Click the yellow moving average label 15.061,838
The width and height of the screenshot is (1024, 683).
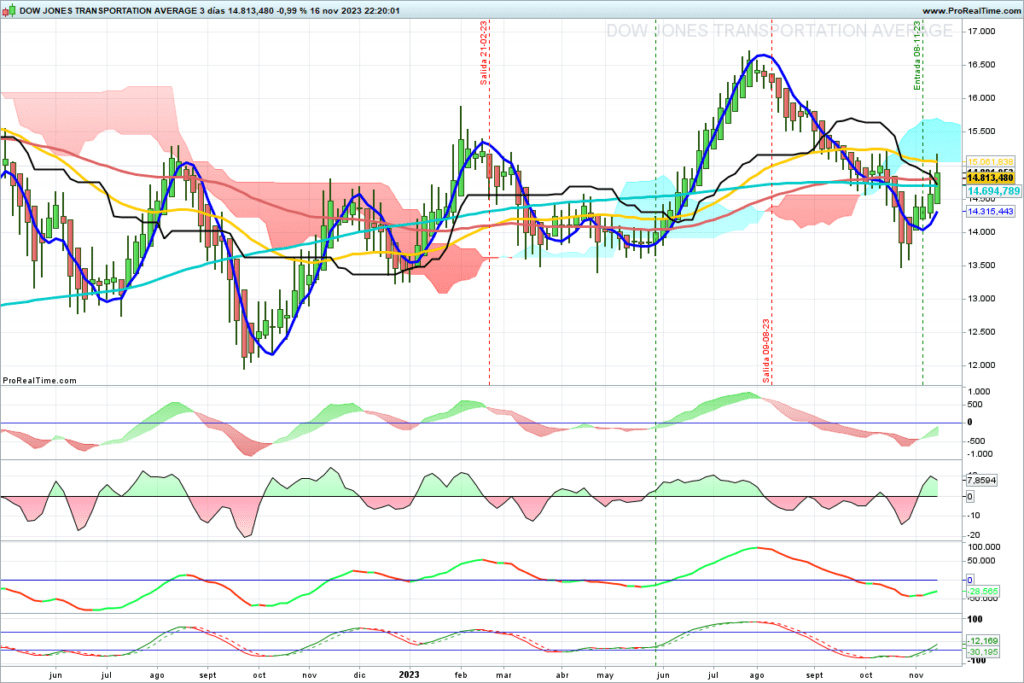[x=990, y=162]
